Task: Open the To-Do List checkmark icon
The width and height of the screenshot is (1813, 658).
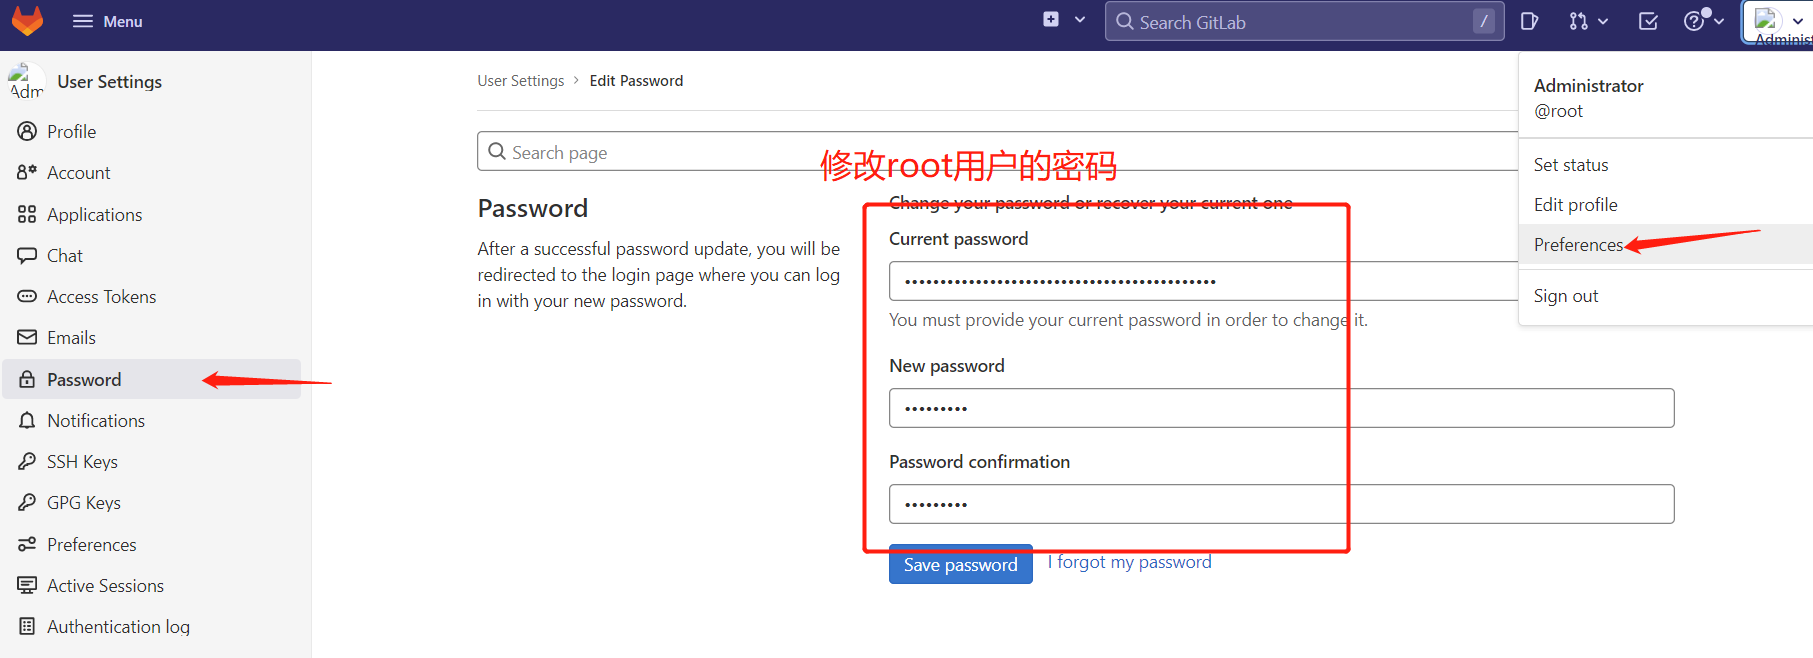Action: pyautogui.click(x=1649, y=21)
